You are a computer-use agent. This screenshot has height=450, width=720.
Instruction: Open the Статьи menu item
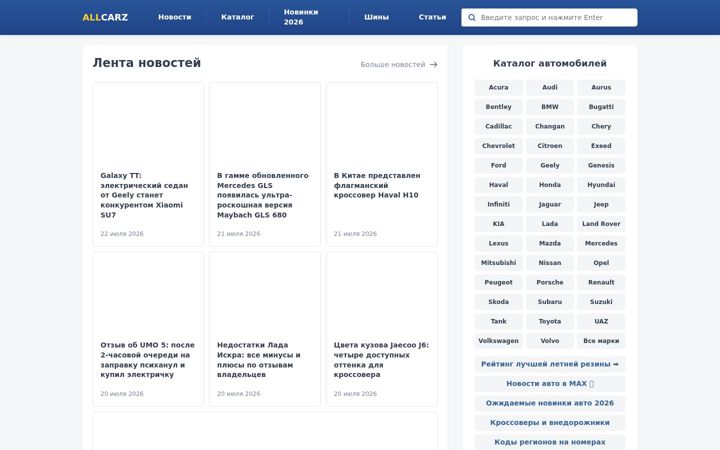pyautogui.click(x=432, y=17)
